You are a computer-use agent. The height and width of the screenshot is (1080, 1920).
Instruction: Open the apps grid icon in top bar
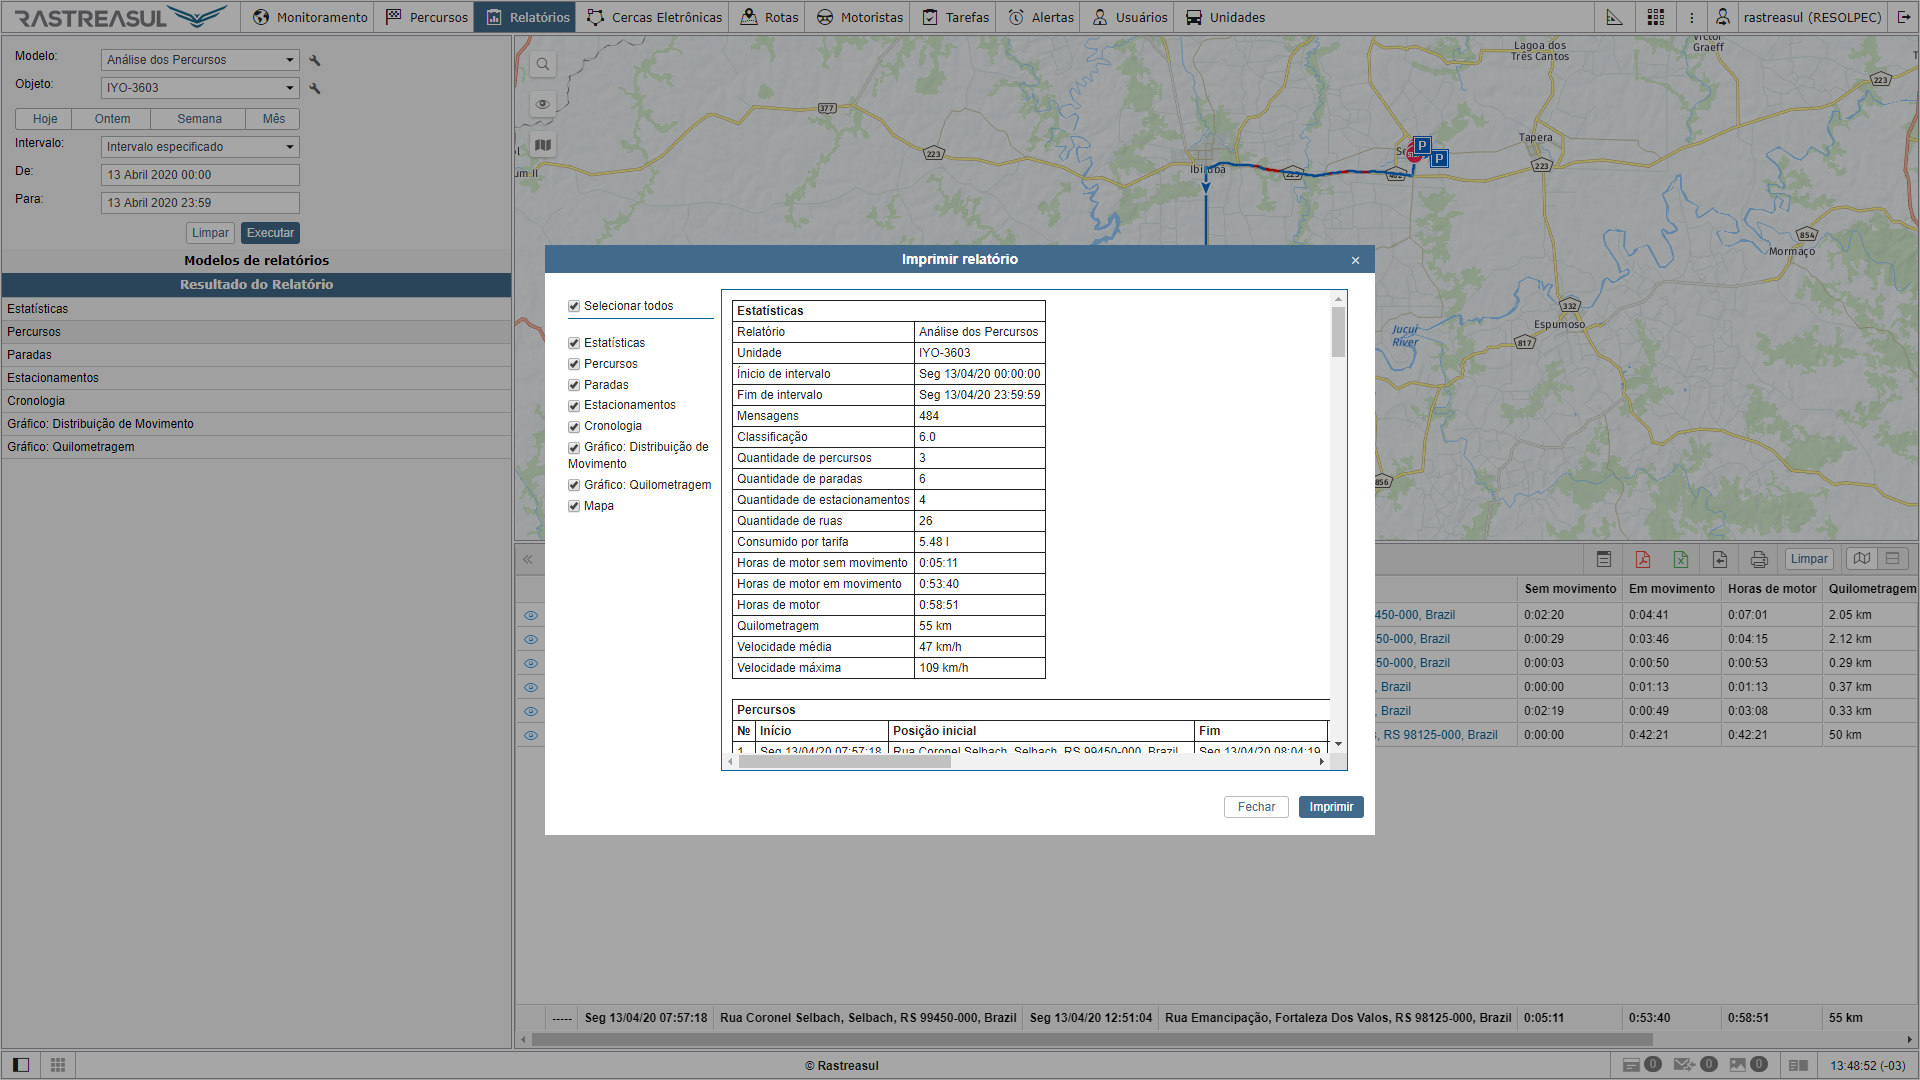(x=1656, y=17)
